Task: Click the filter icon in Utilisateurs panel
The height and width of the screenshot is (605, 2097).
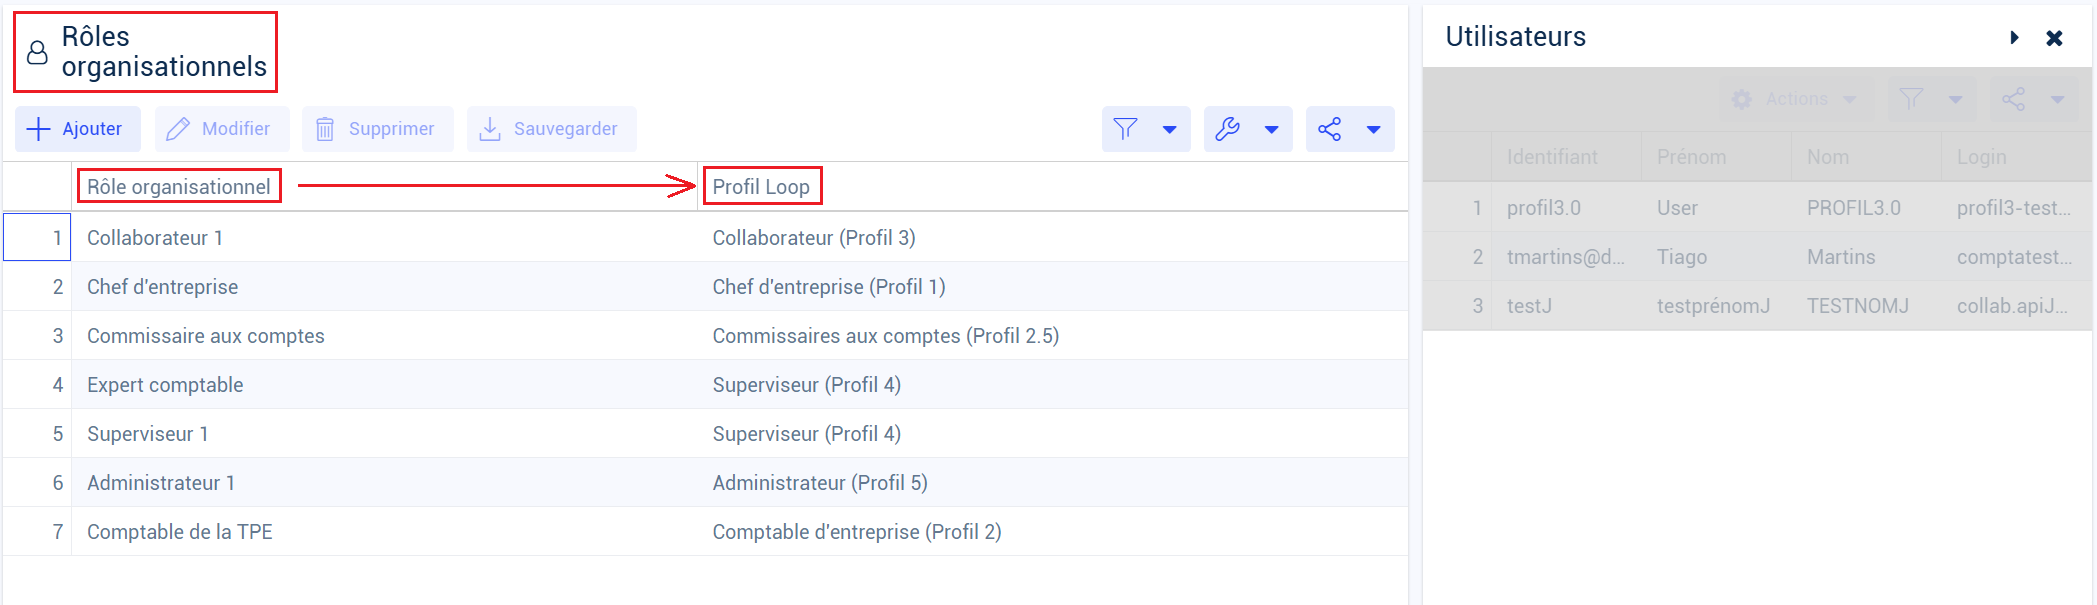Action: [1911, 99]
